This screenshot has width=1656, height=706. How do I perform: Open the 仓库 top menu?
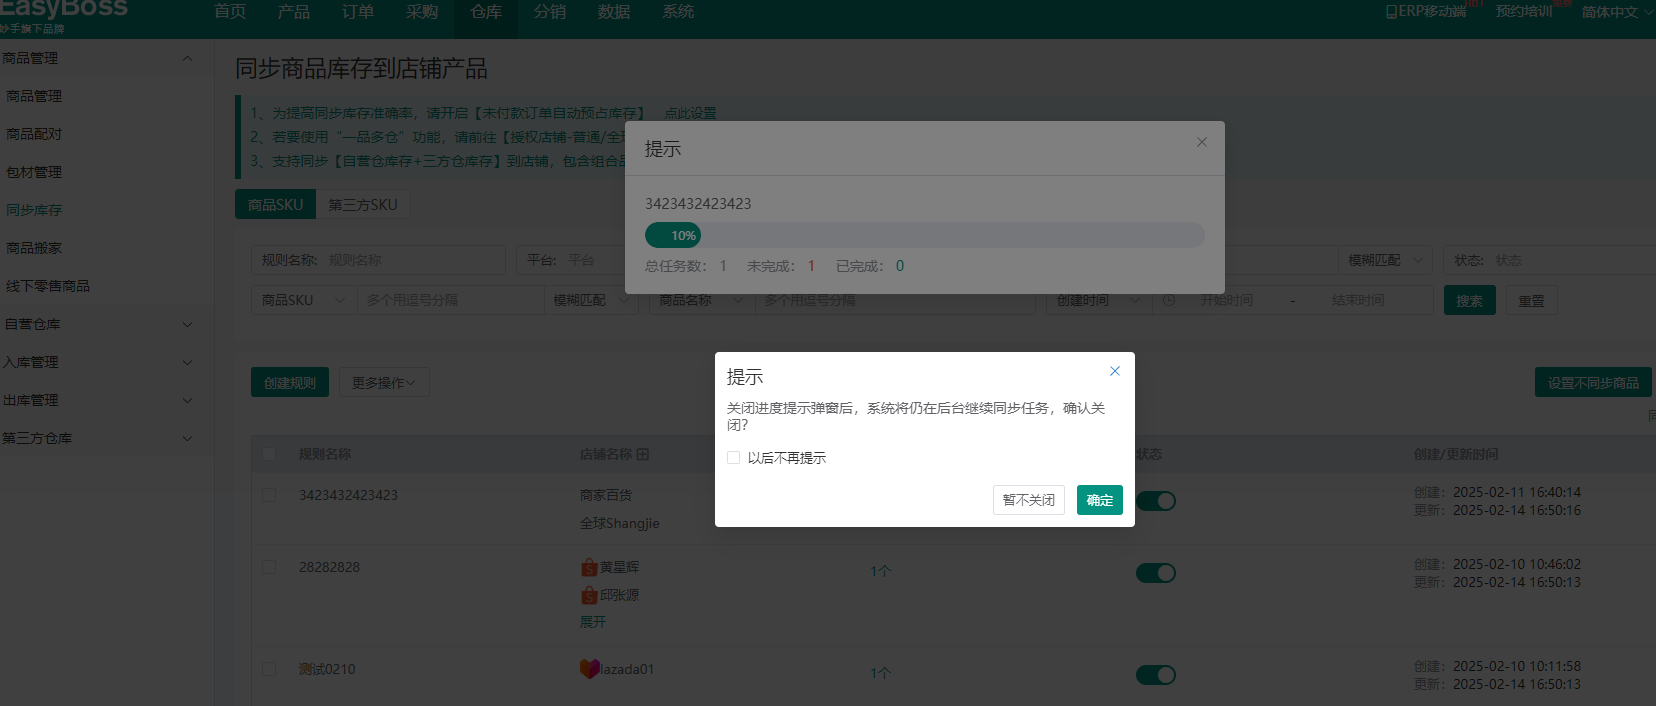pyautogui.click(x=486, y=12)
